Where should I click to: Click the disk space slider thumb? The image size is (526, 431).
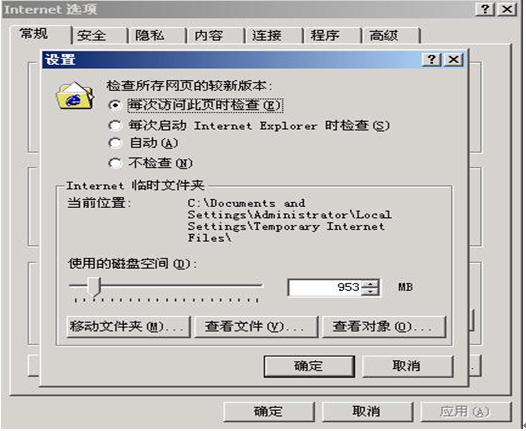tap(94, 286)
